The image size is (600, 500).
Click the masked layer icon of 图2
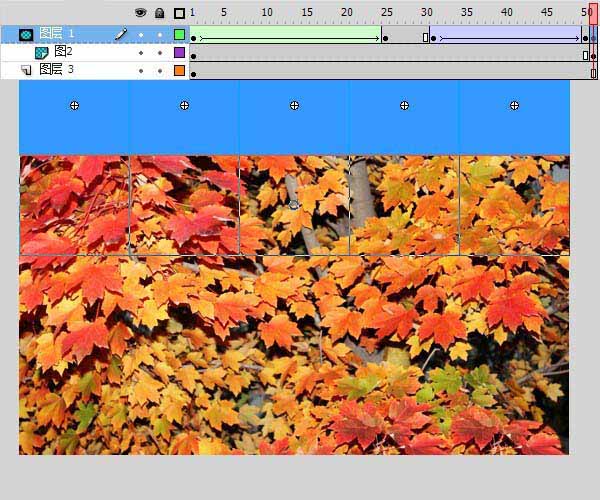[42, 53]
